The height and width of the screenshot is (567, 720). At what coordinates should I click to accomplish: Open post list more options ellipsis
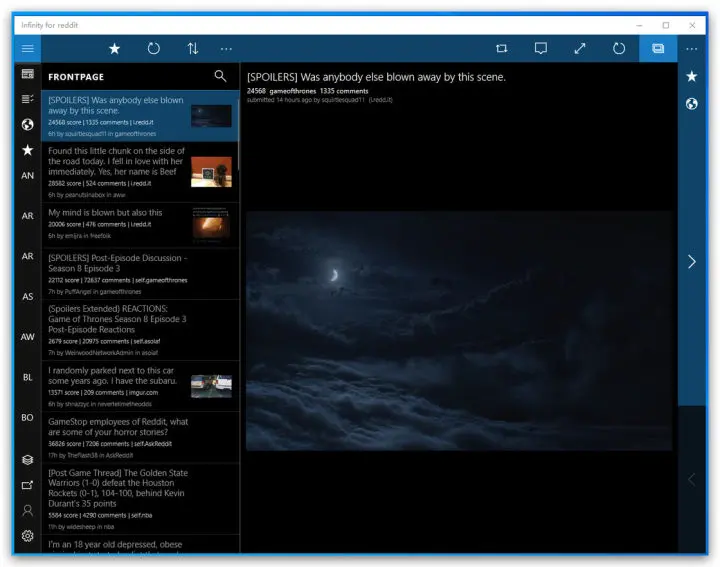click(x=226, y=49)
